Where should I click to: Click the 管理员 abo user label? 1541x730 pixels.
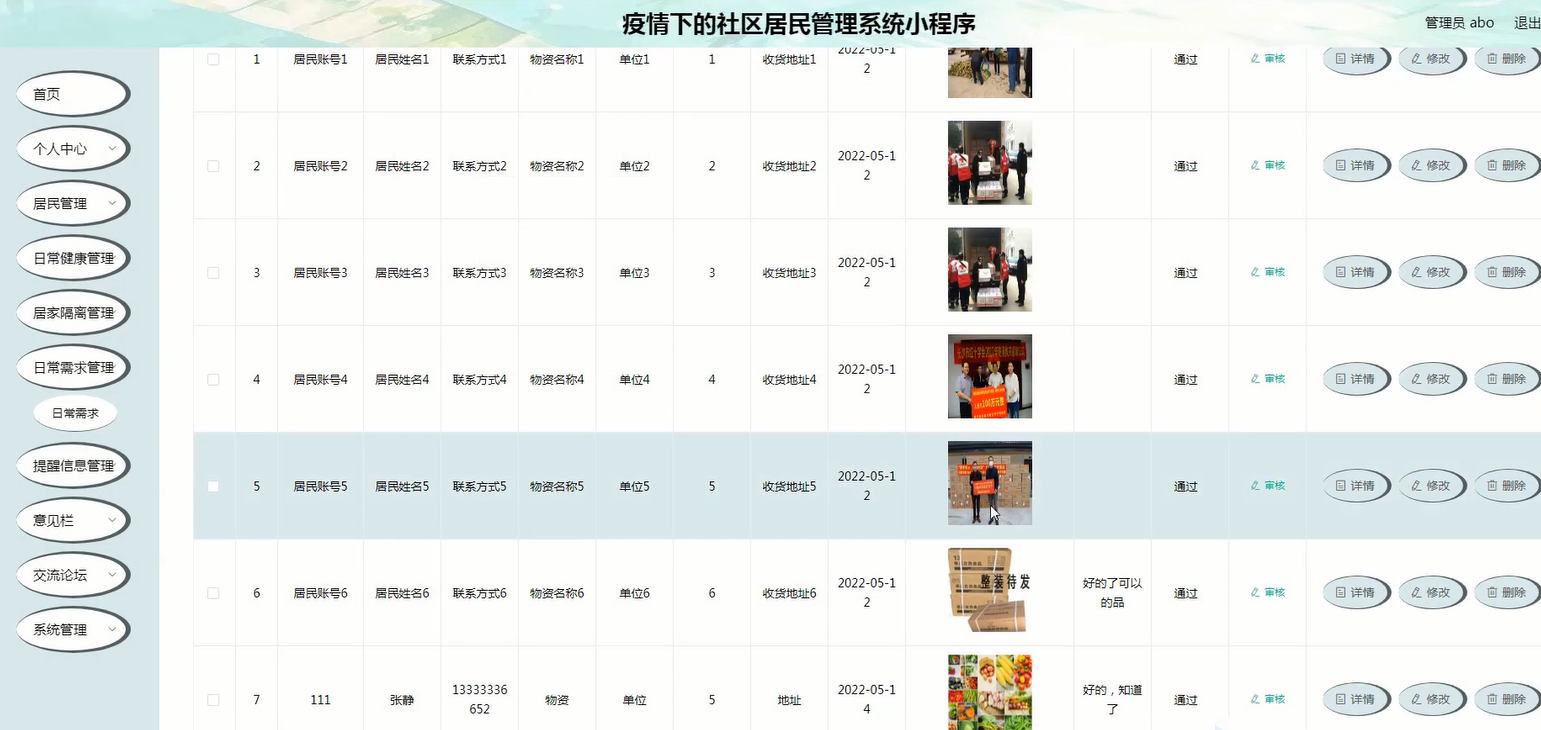1459,23
